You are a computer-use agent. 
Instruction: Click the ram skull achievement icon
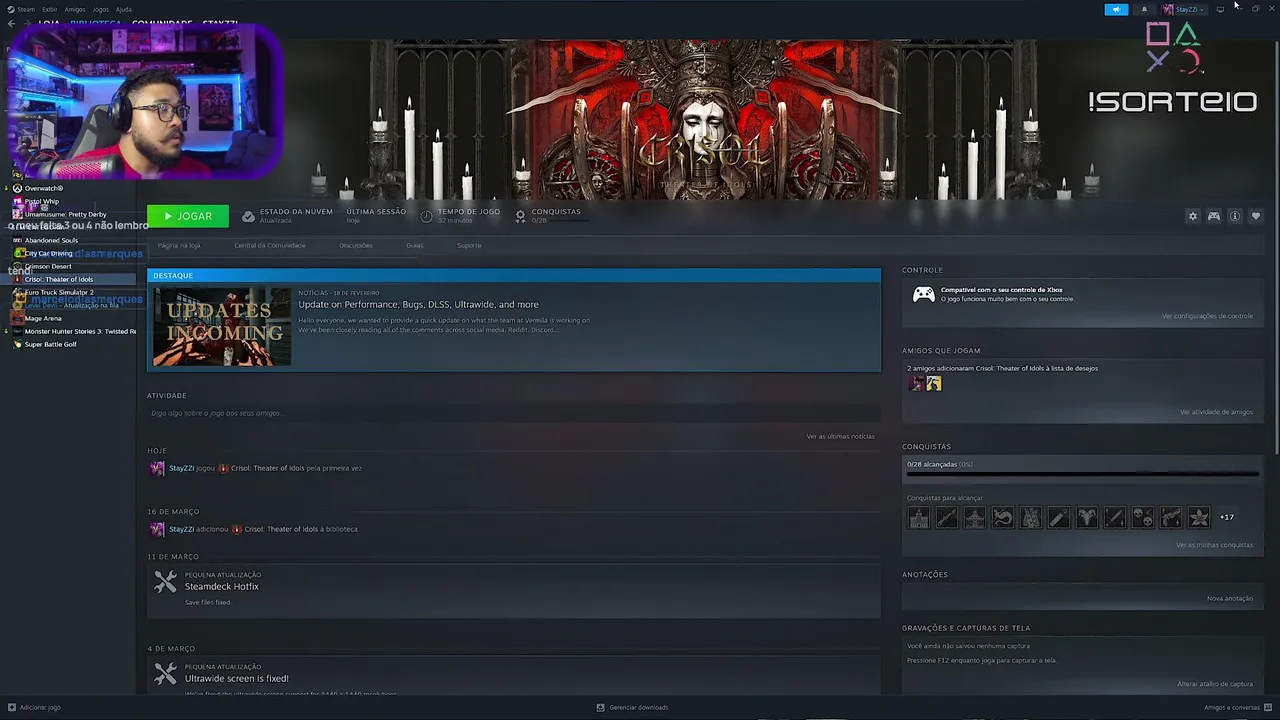click(1086, 517)
